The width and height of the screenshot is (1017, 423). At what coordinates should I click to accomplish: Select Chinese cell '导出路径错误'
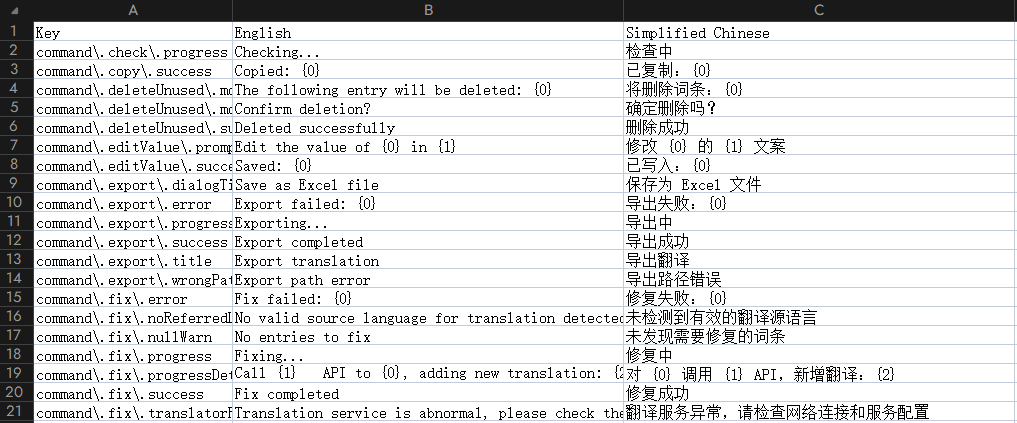pos(820,280)
